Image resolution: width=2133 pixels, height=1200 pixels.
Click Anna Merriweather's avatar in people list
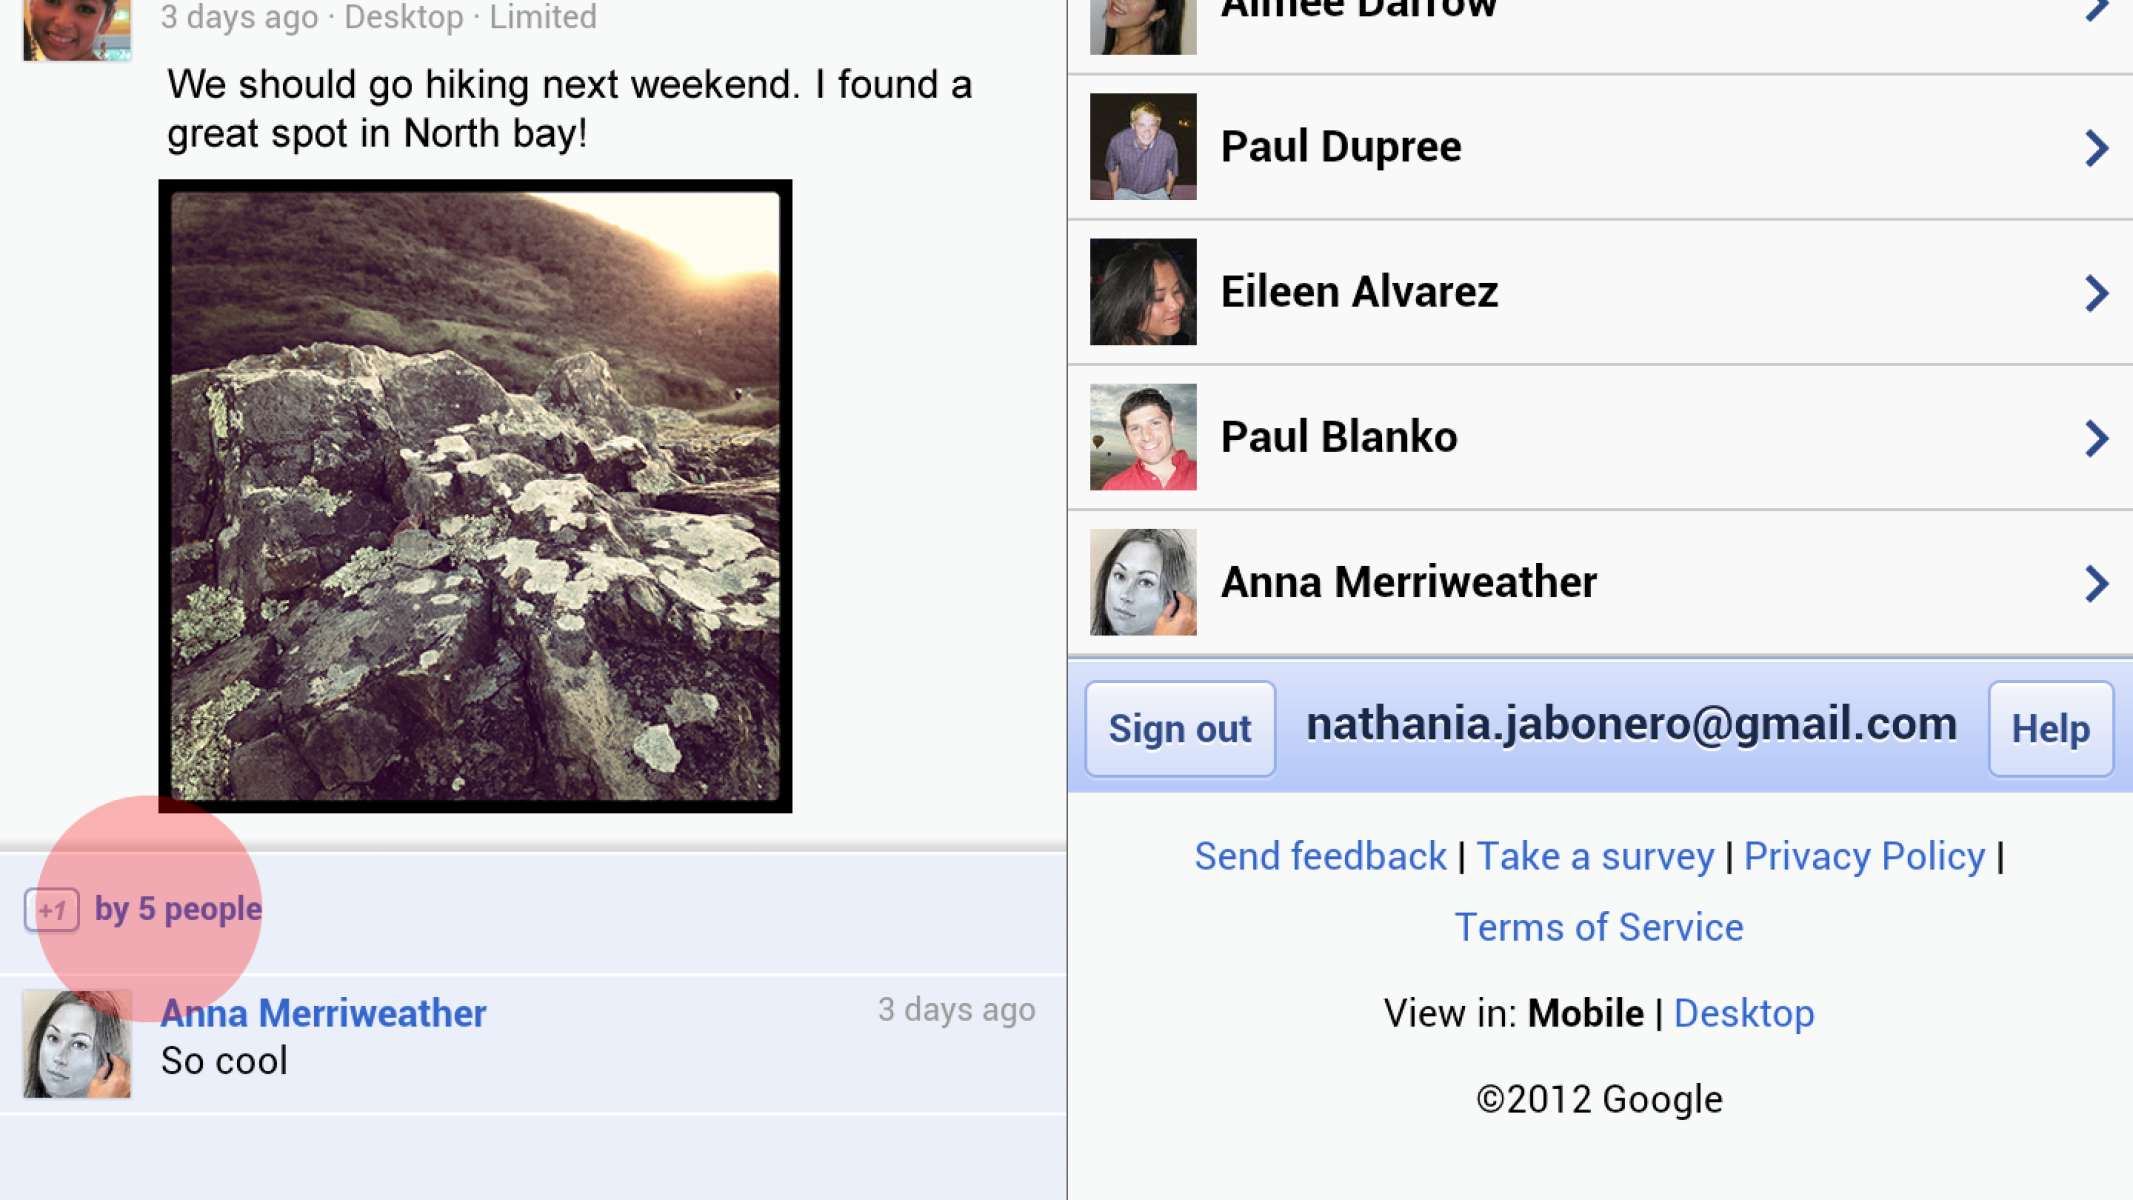[x=1143, y=582]
